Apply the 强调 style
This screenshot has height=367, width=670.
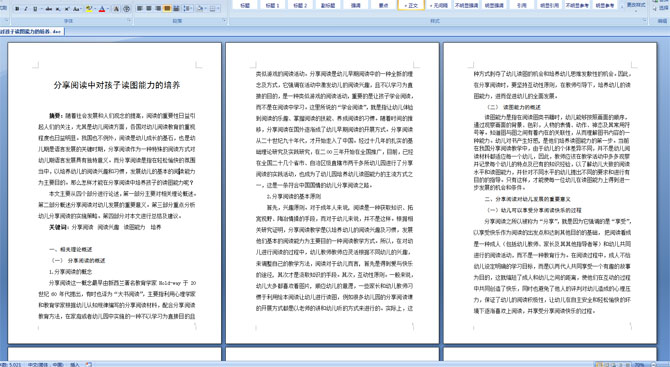(x=356, y=5)
